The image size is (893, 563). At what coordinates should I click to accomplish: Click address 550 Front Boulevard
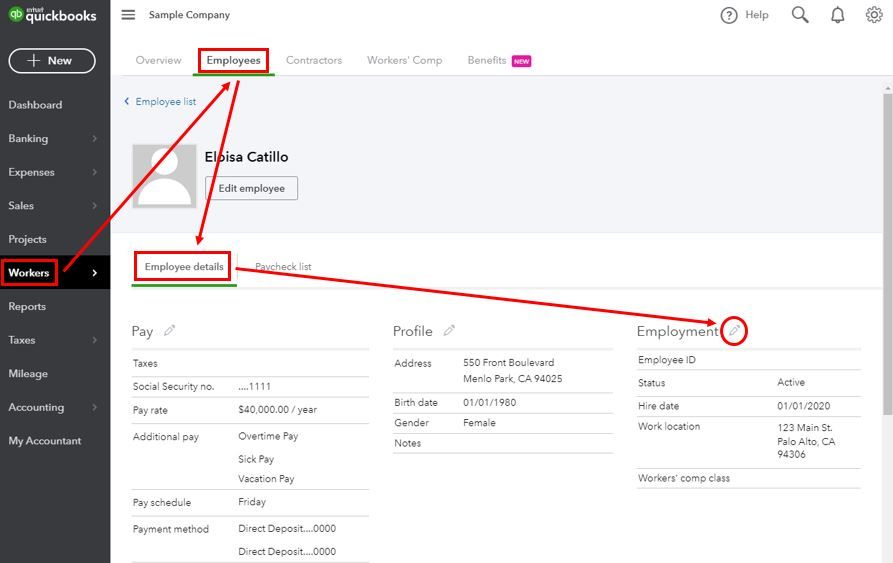508,362
